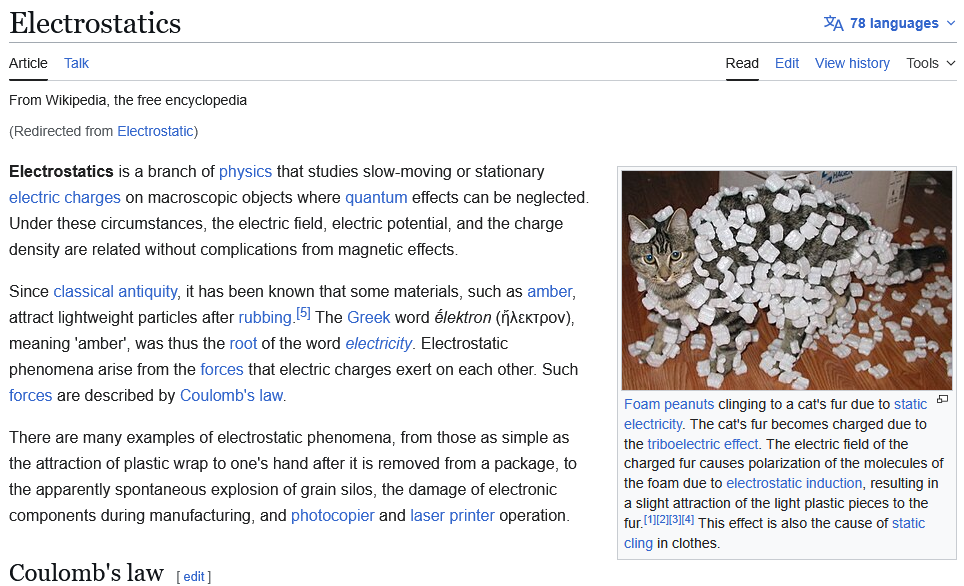Viewport: 964px width, 586px height.
Task: Expand the Tools menu
Action: (931, 63)
